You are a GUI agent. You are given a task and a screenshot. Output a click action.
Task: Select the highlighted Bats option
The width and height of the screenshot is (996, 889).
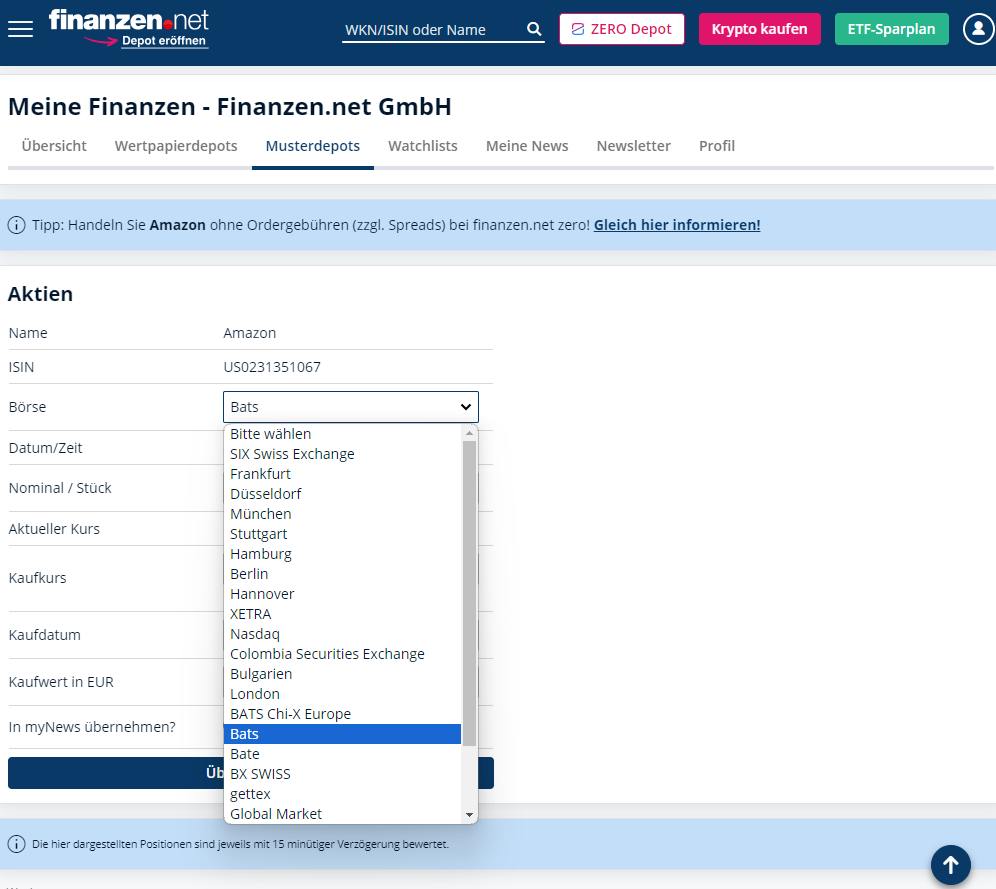tap(342, 734)
